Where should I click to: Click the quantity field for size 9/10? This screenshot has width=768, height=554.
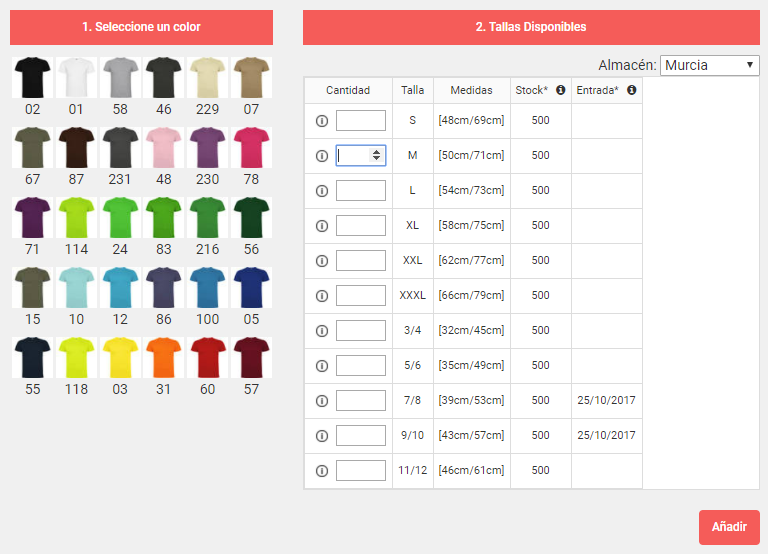pos(360,436)
